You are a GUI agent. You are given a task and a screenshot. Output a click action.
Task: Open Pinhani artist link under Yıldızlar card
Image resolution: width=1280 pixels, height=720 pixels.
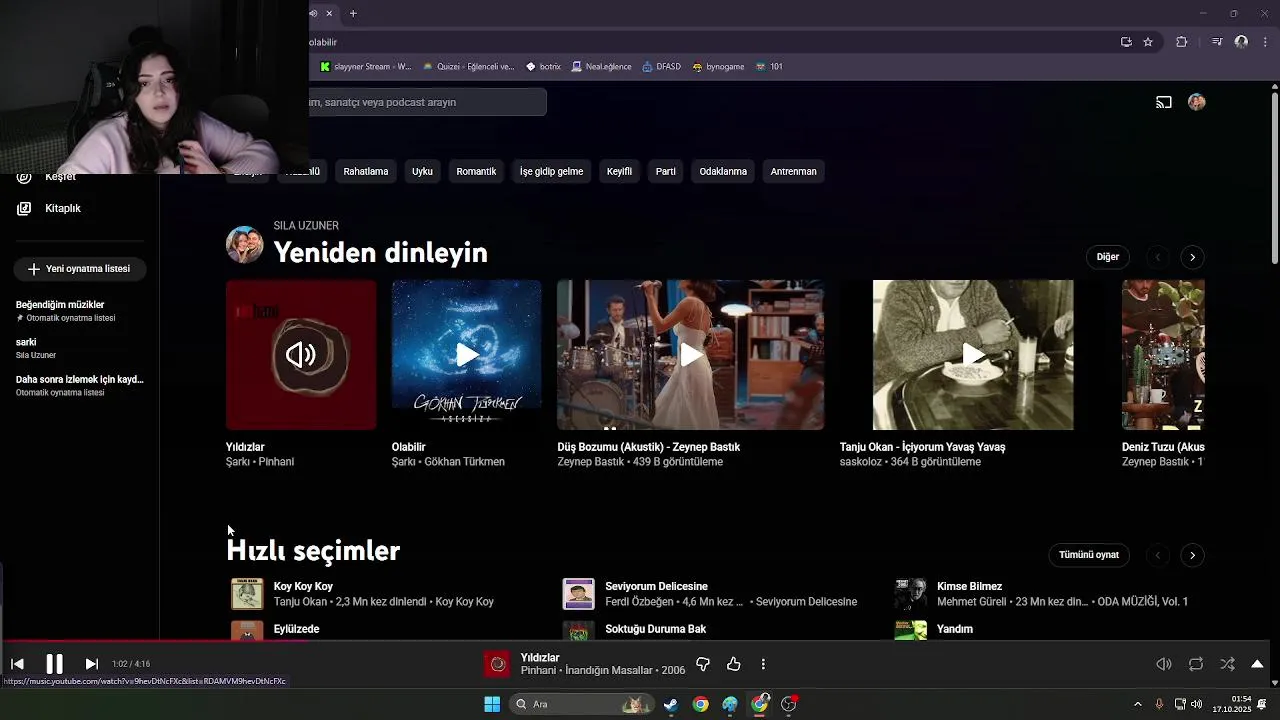tap(276, 462)
